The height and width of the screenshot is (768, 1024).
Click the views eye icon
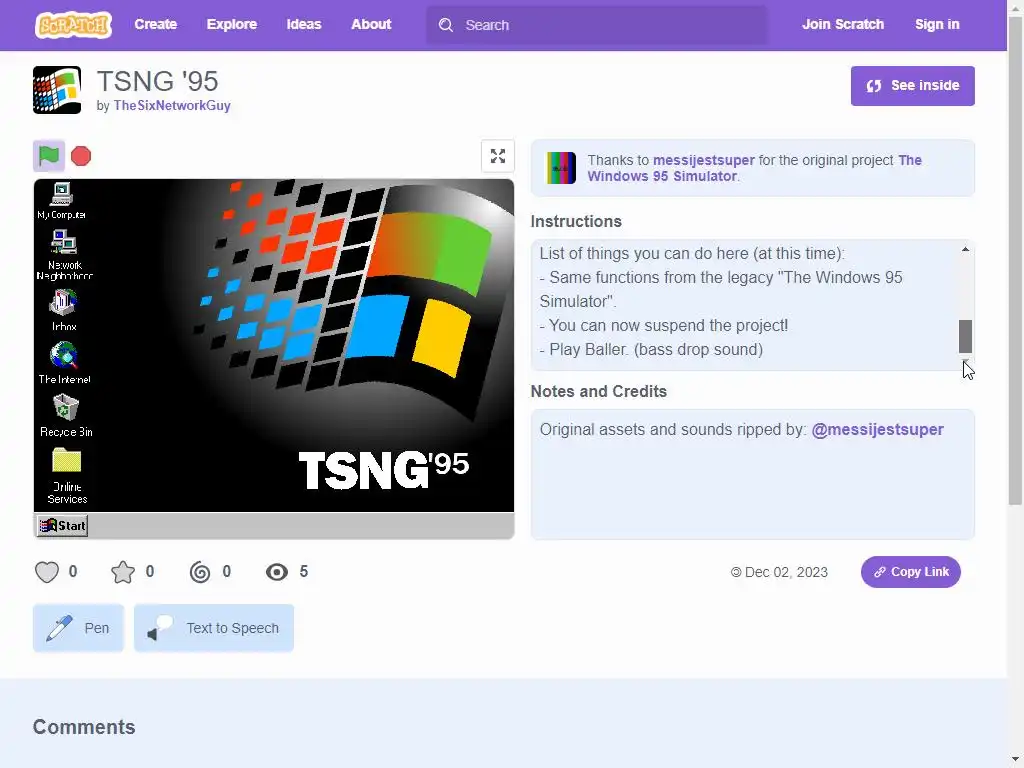click(x=277, y=572)
